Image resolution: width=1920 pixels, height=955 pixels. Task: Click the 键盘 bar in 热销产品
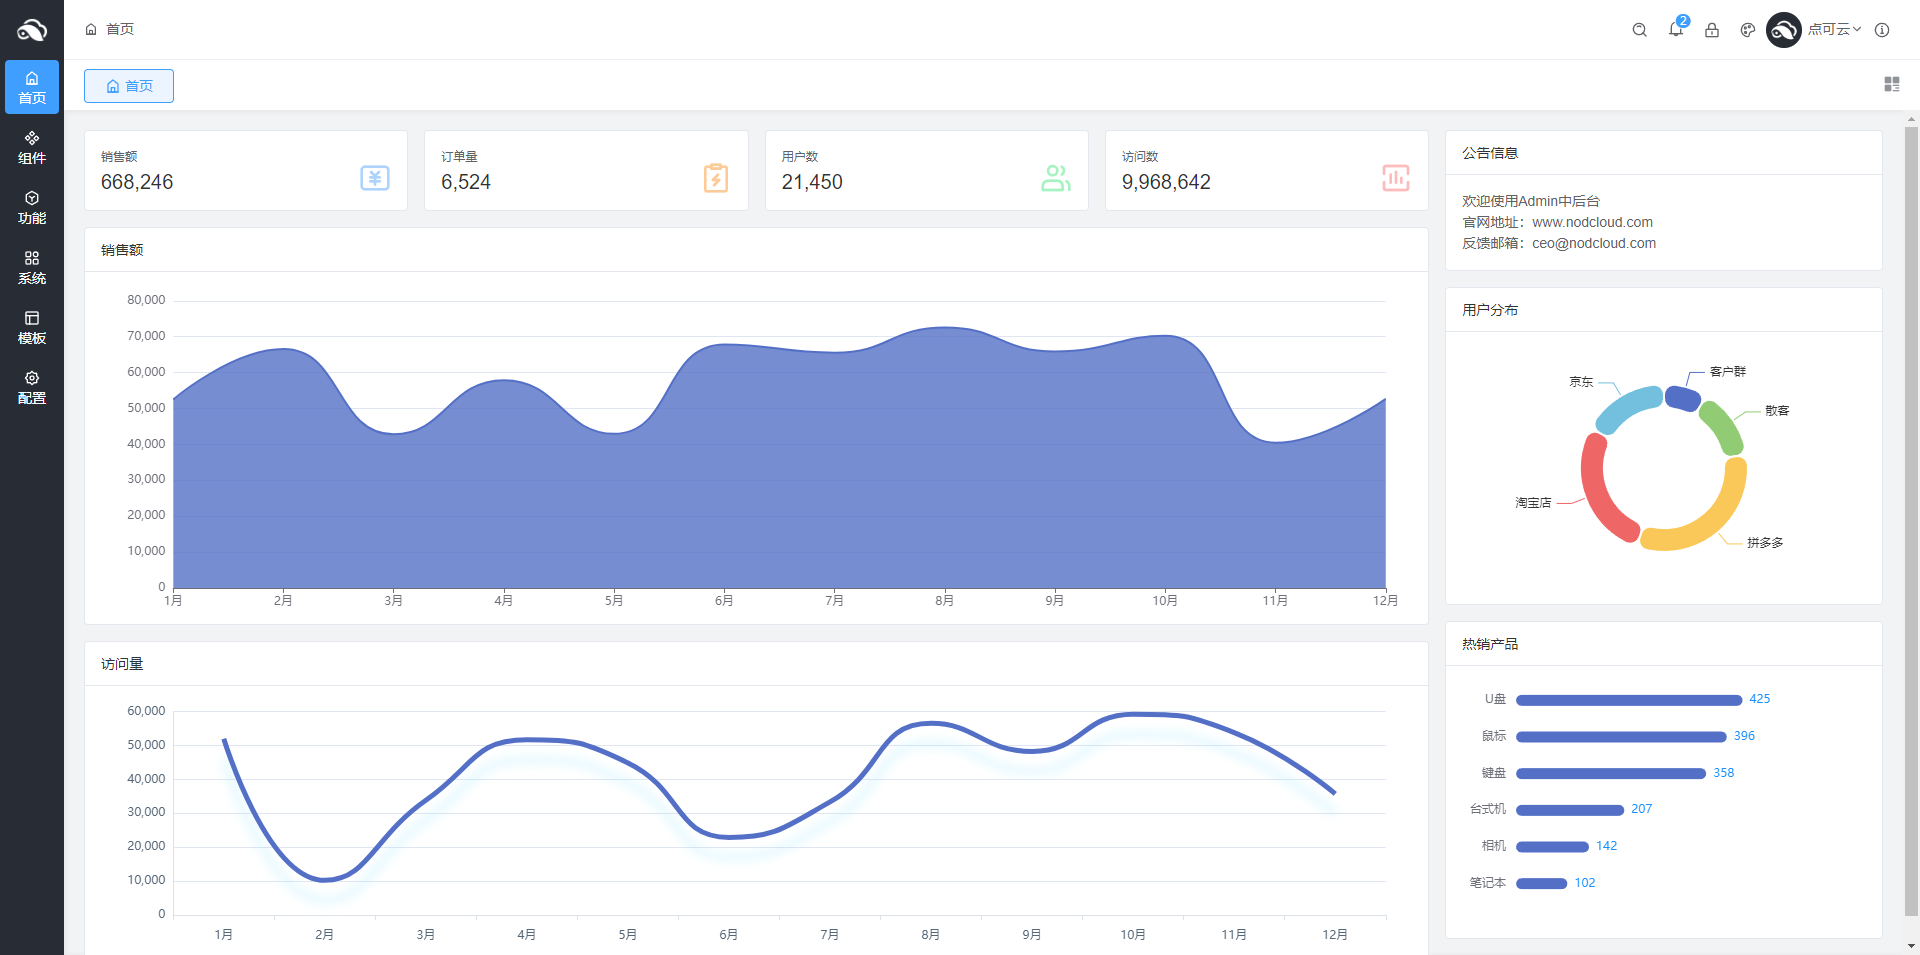tap(1611, 774)
